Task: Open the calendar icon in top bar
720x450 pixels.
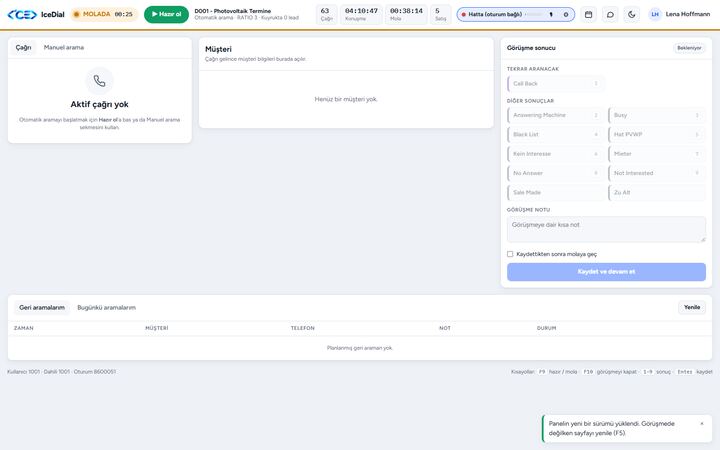Action: [588, 14]
